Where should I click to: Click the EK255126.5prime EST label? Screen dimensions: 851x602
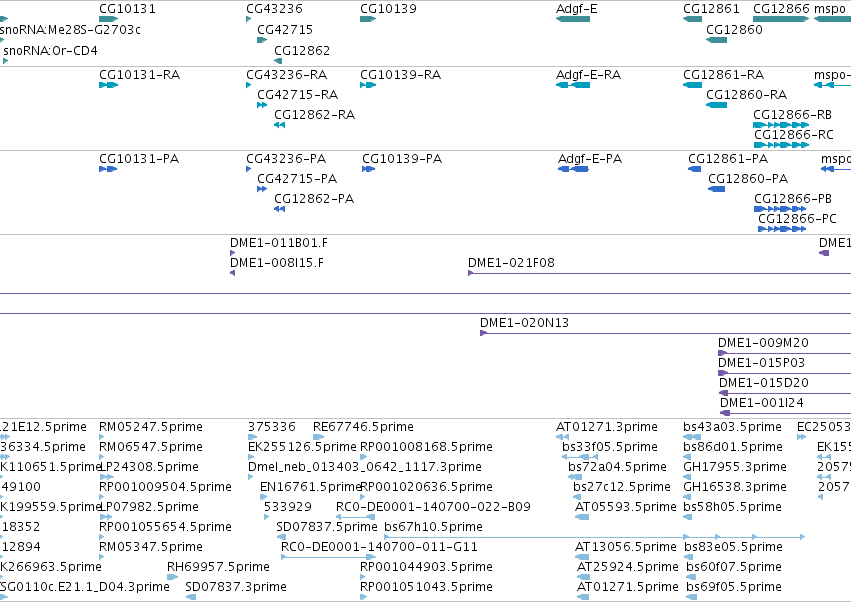pyautogui.click(x=302, y=447)
